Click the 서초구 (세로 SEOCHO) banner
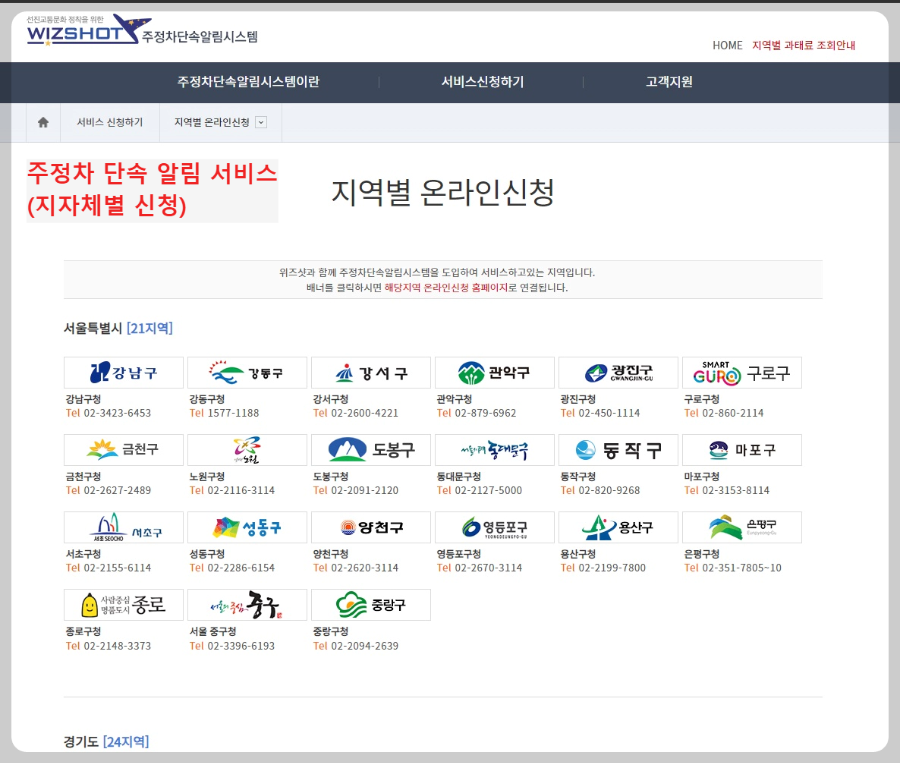Viewport: 900px width, 763px height. click(123, 527)
